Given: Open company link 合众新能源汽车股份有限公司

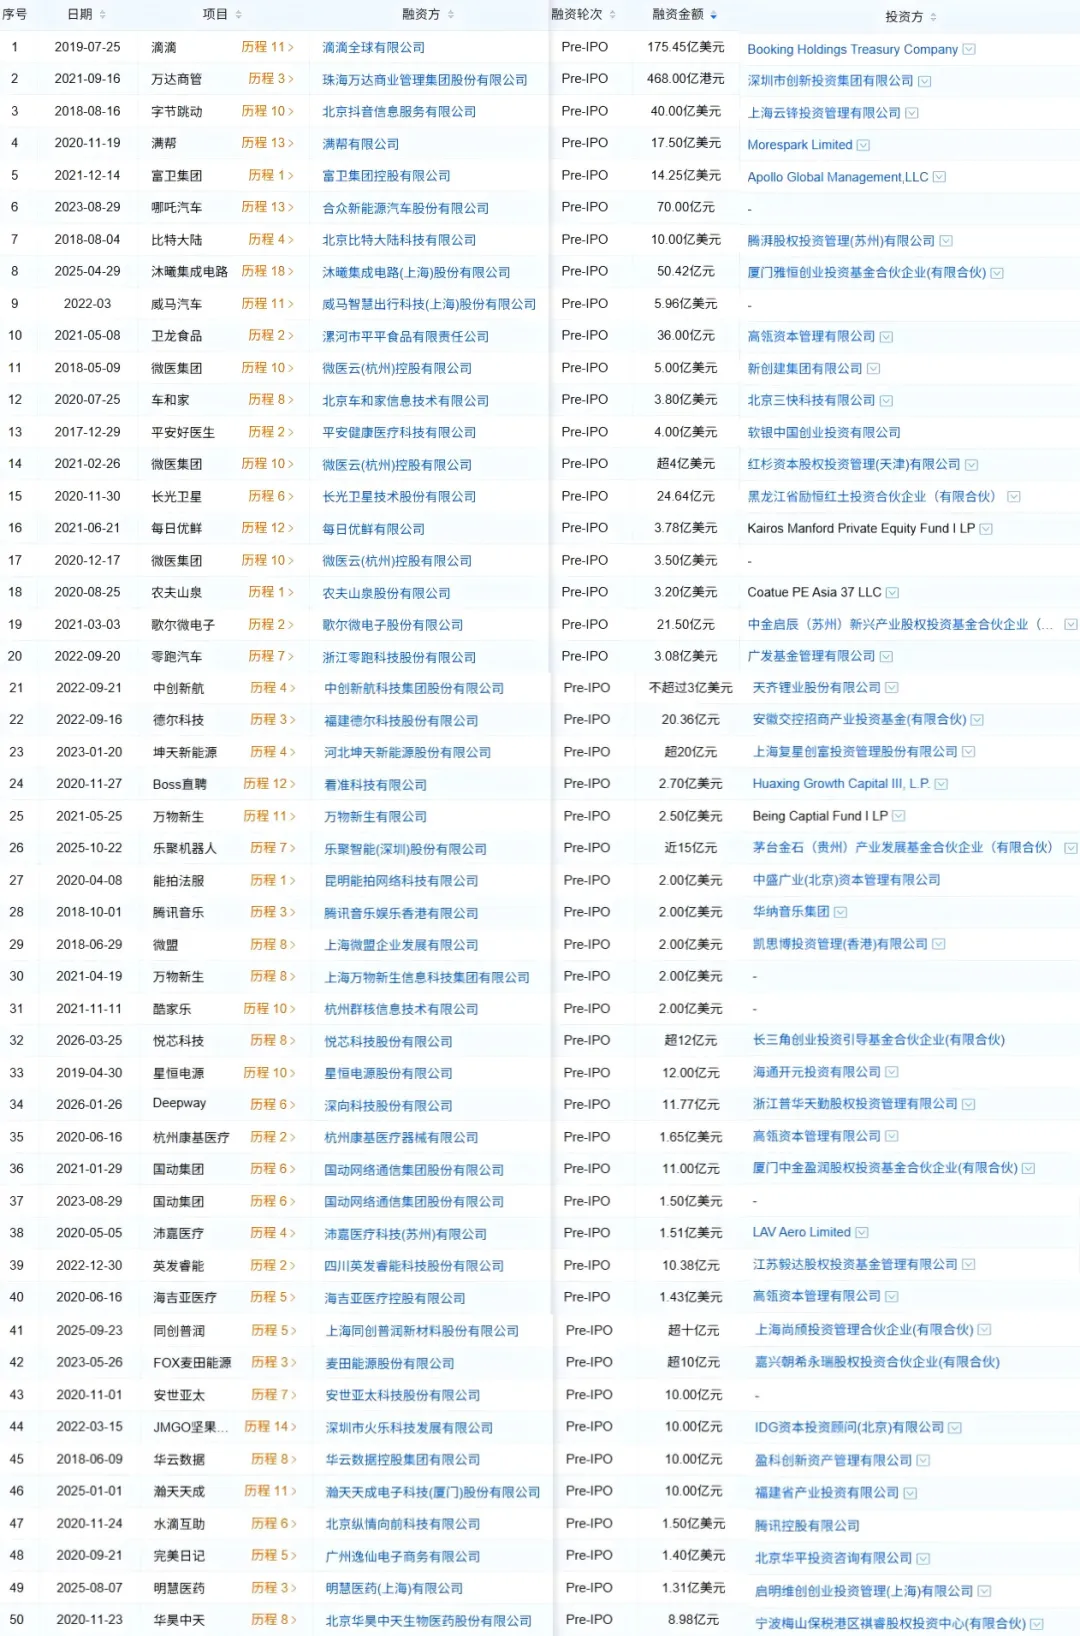Looking at the screenshot, I should tap(405, 208).
